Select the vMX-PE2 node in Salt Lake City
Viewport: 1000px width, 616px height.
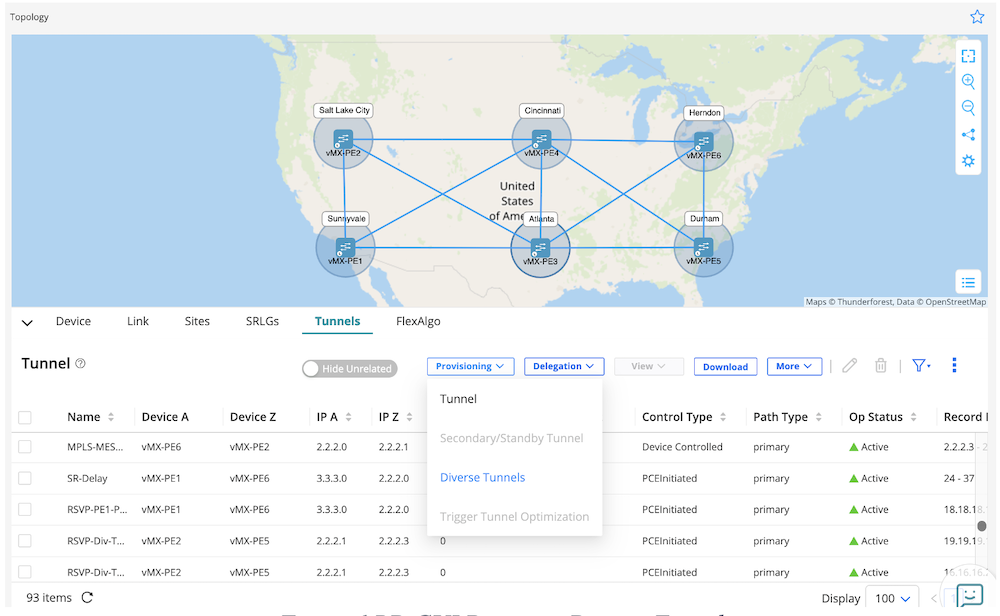pyautogui.click(x=343, y=140)
